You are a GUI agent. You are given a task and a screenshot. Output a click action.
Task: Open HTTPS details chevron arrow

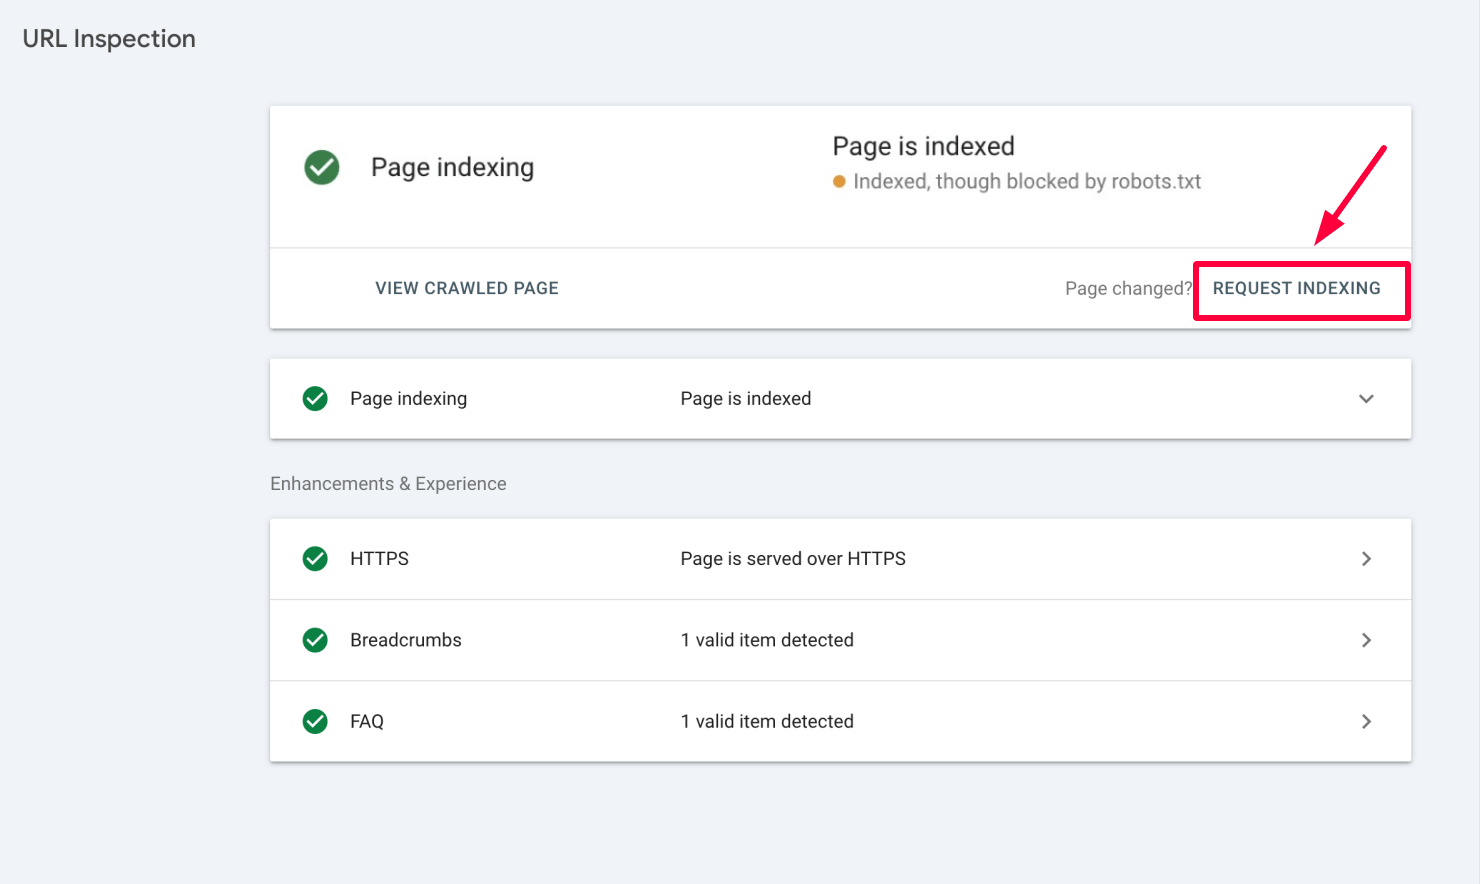click(1366, 559)
